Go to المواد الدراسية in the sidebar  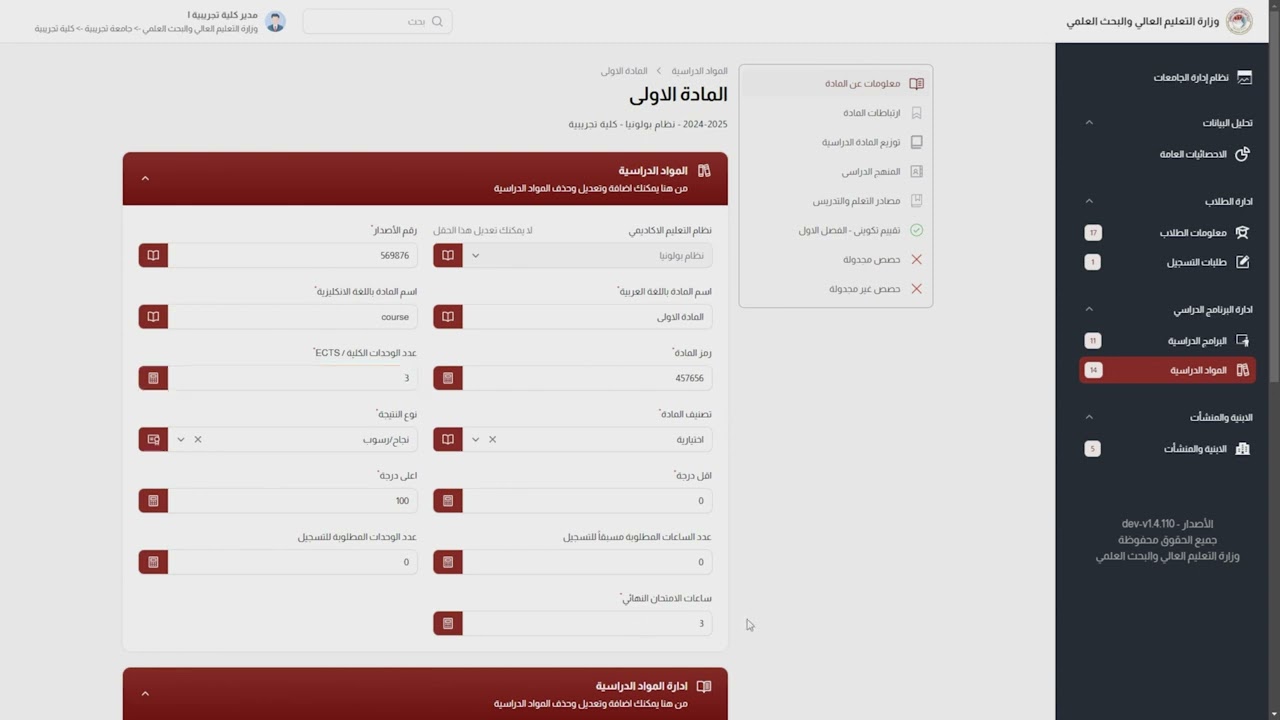(x=1167, y=370)
